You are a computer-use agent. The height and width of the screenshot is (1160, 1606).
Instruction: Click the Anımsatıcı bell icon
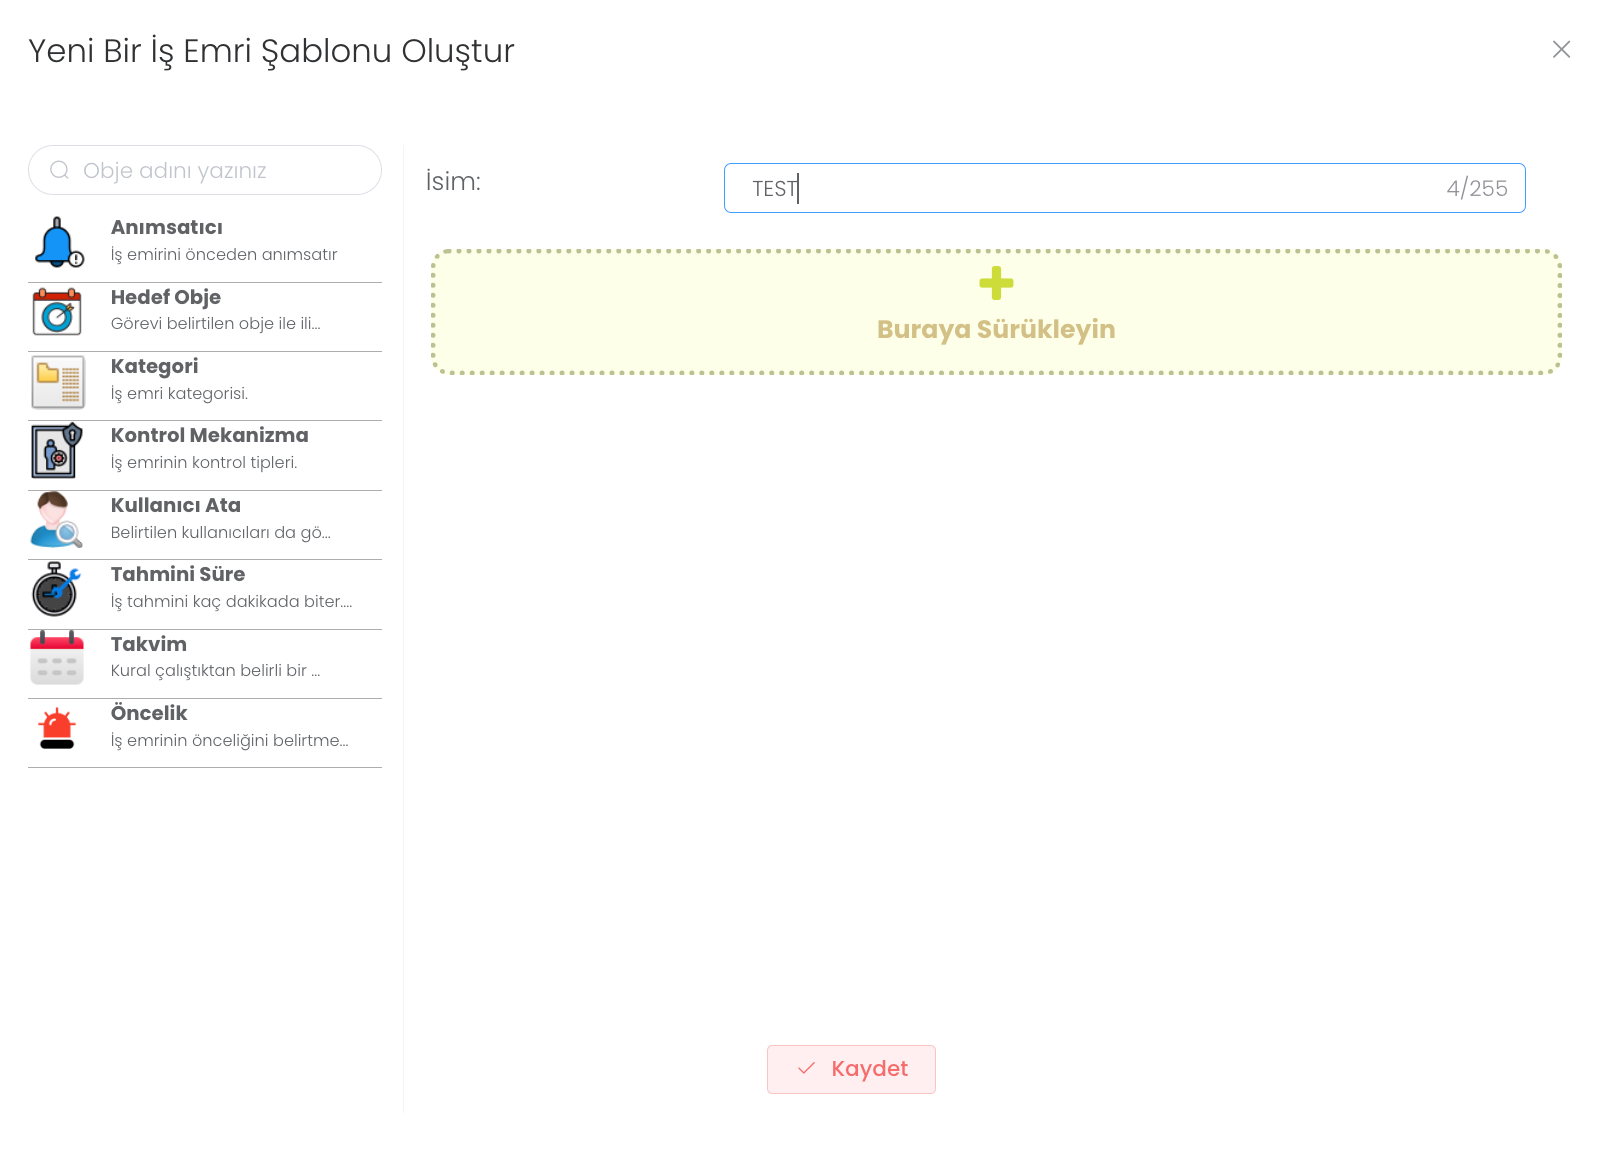[x=58, y=243]
